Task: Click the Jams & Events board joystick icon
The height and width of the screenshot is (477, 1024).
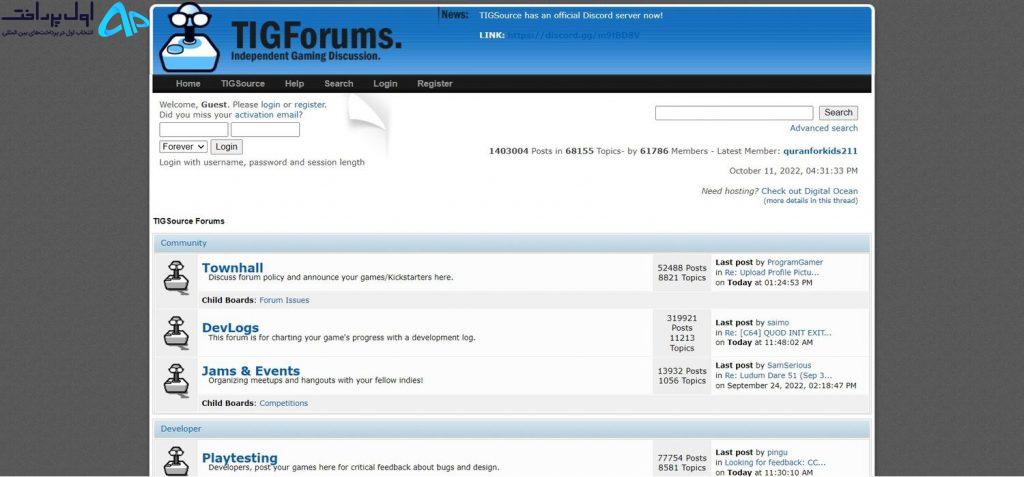Action: tap(176, 380)
